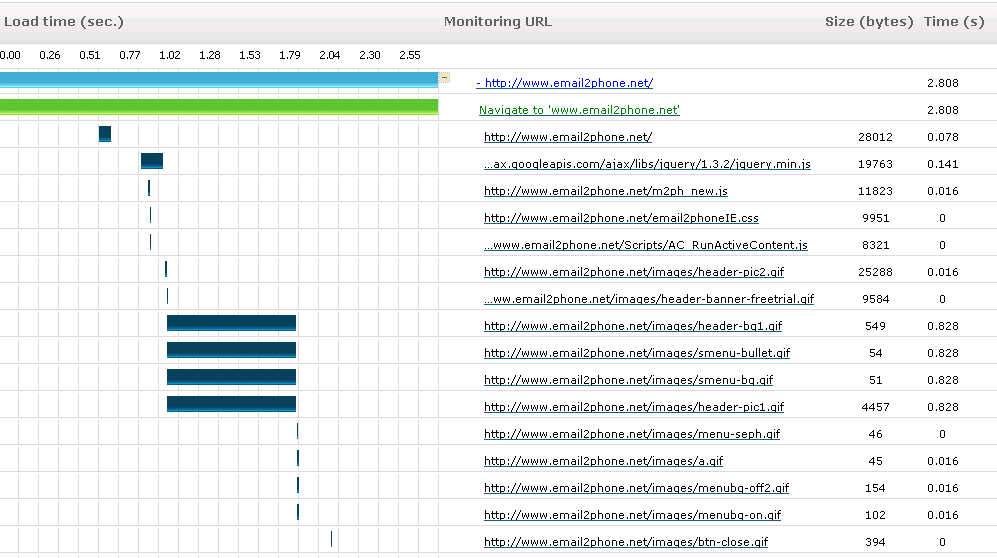Click the 11823 size value
This screenshot has height=558, width=997.
pyautogui.click(x=876, y=191)
